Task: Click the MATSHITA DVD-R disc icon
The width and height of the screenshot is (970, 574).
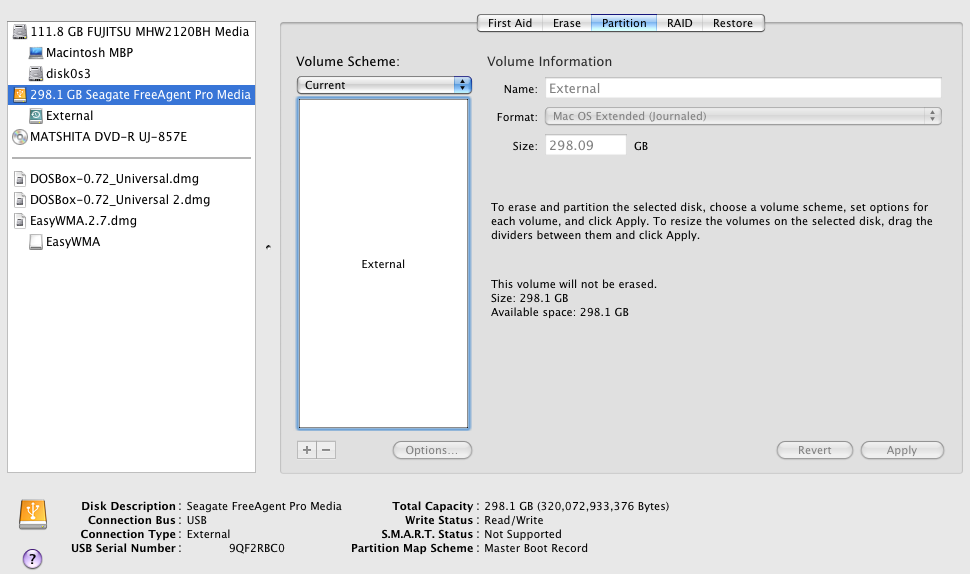Action: [x=20, y=137]
